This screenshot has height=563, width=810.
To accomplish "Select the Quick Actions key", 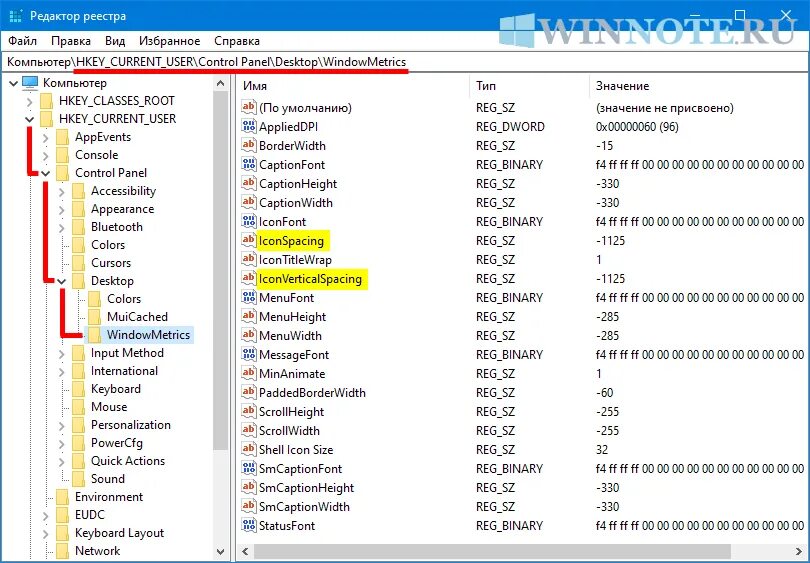I will (x=128, y=461).
